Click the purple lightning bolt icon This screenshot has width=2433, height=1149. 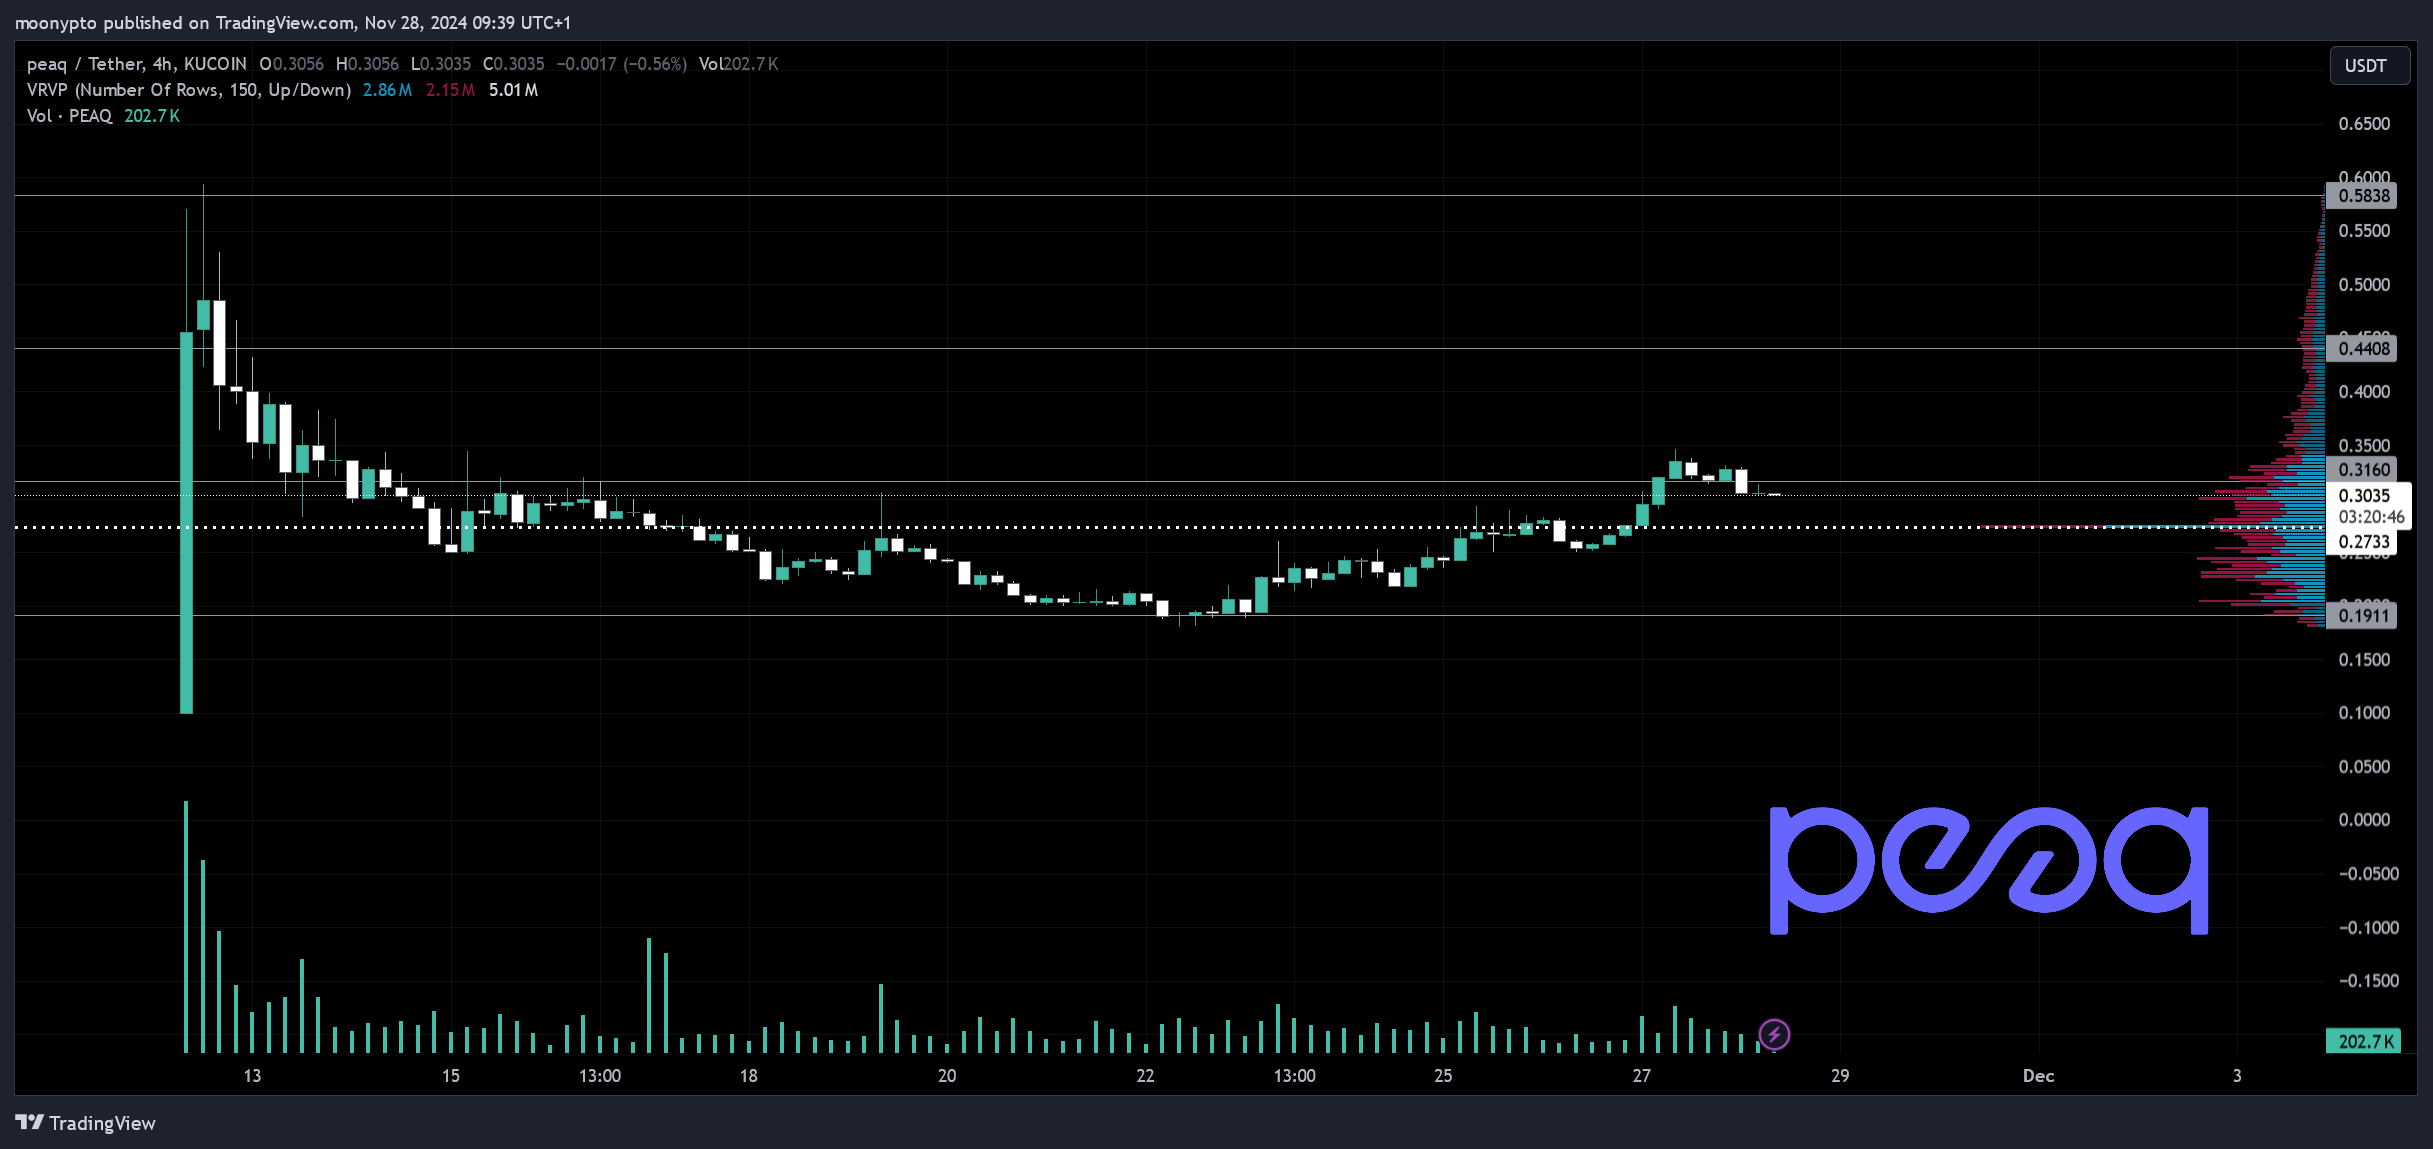1775,1034
